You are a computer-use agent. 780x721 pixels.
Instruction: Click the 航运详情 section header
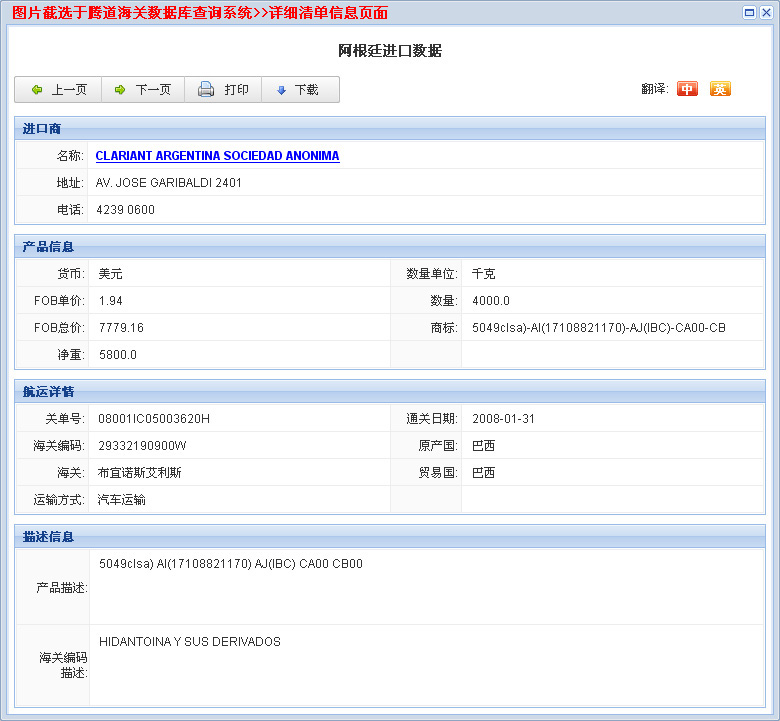tap(48, 391)
